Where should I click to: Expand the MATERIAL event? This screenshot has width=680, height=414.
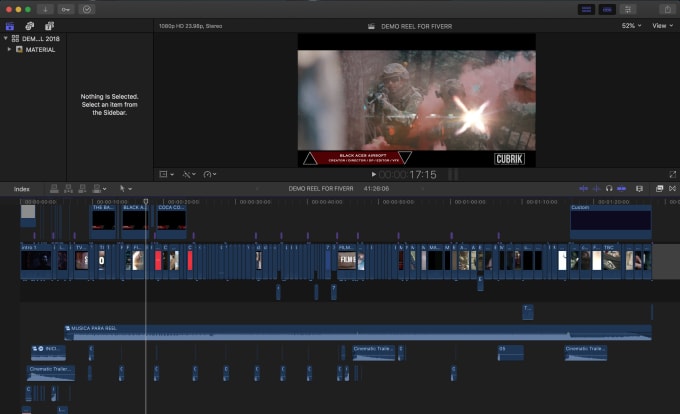coord(9,49)
